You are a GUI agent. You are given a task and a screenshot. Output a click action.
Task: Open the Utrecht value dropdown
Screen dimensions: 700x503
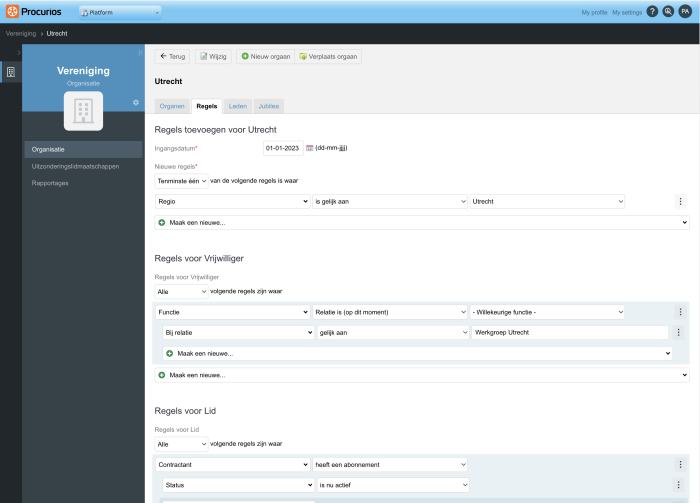547,201
